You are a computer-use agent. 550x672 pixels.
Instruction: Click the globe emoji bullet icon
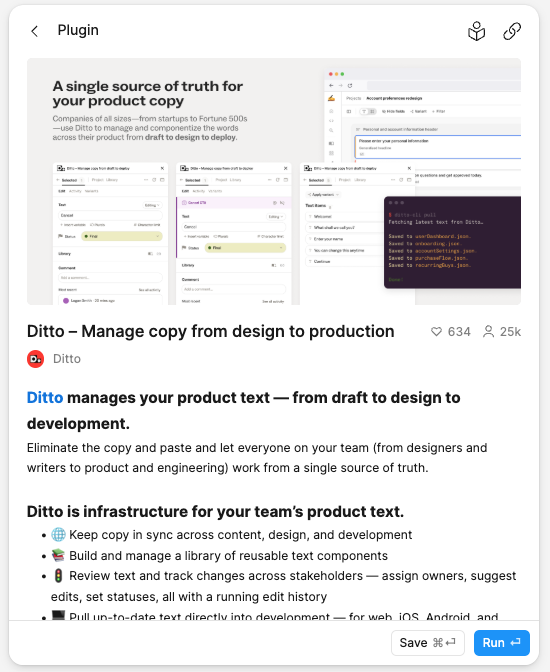pyautogui.click(x=58, y=535)
